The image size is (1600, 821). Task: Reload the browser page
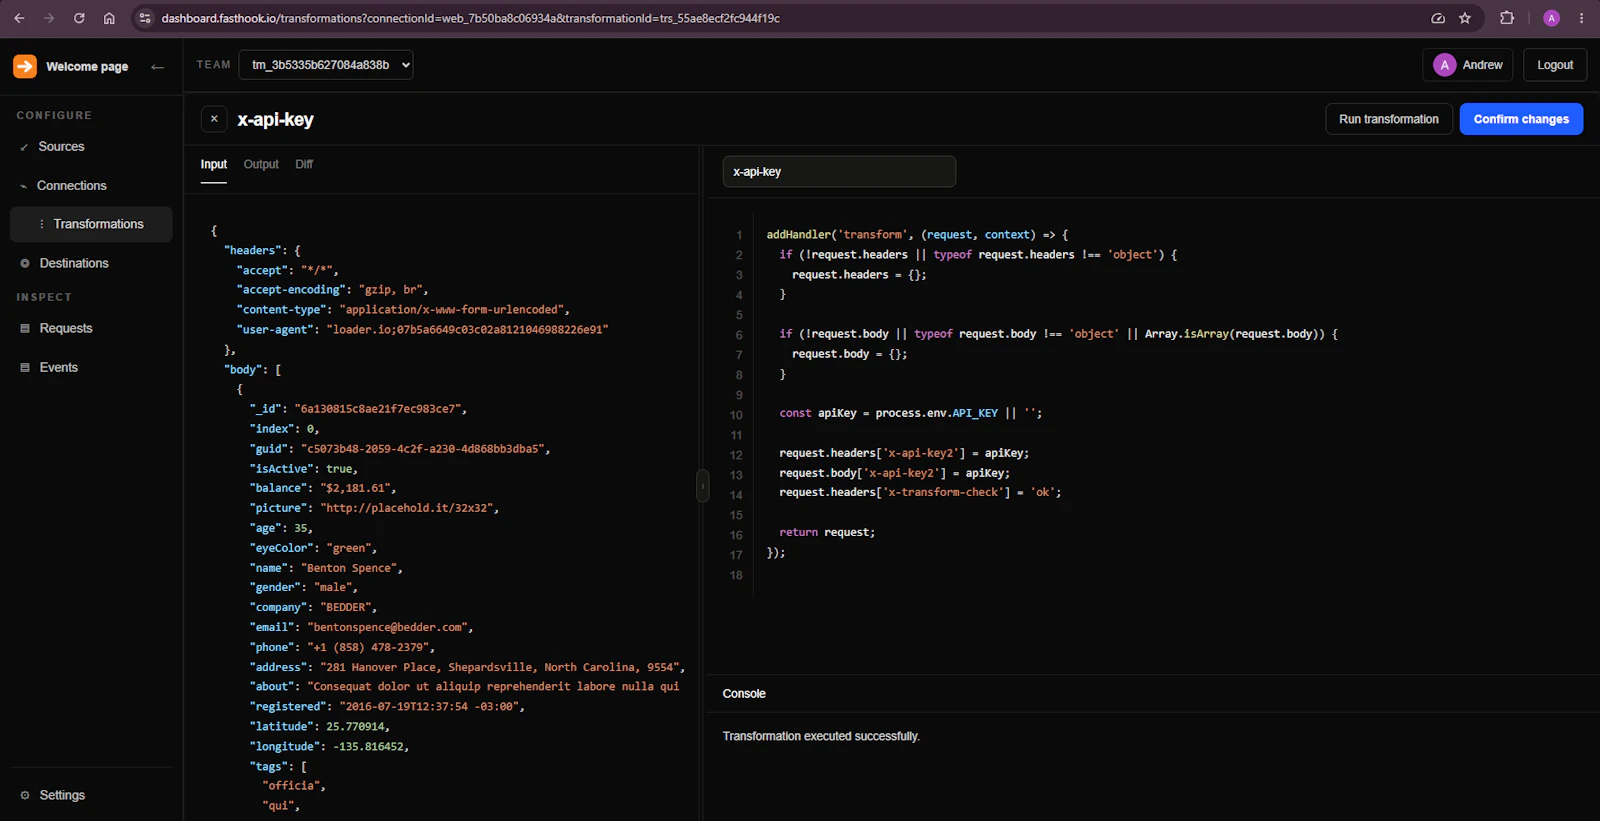pos(79,18)
